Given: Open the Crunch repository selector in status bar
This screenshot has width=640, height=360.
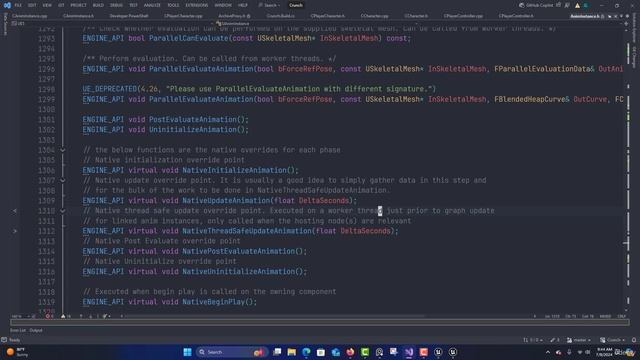Looking at the screenshot, I should 612,340.
